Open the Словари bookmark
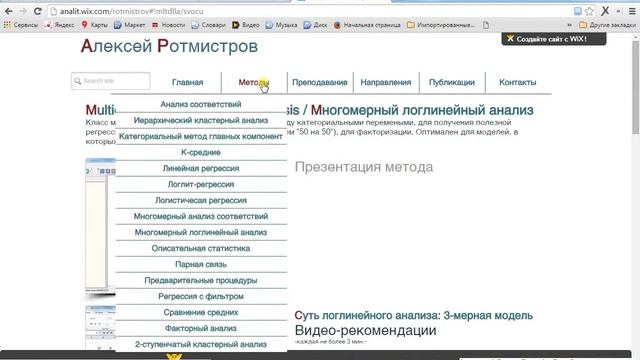Viewport: 640px width, 360px height. click(x=208, y=25)
